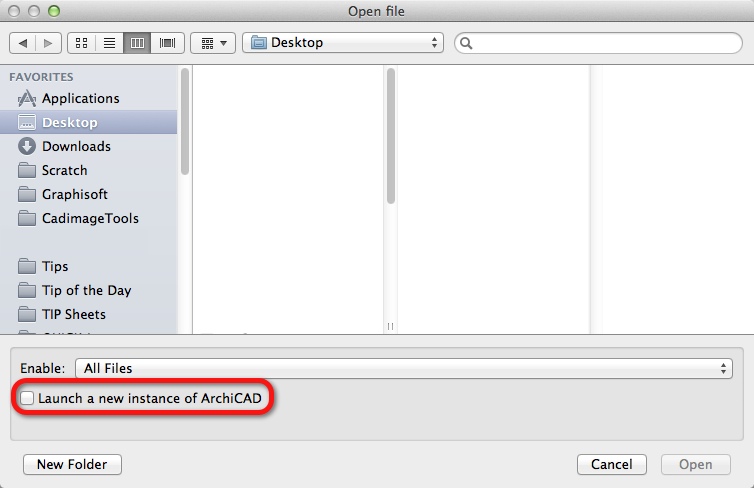
Task: Click the sidebar vertical scrollbar
Action: point(185,122)
